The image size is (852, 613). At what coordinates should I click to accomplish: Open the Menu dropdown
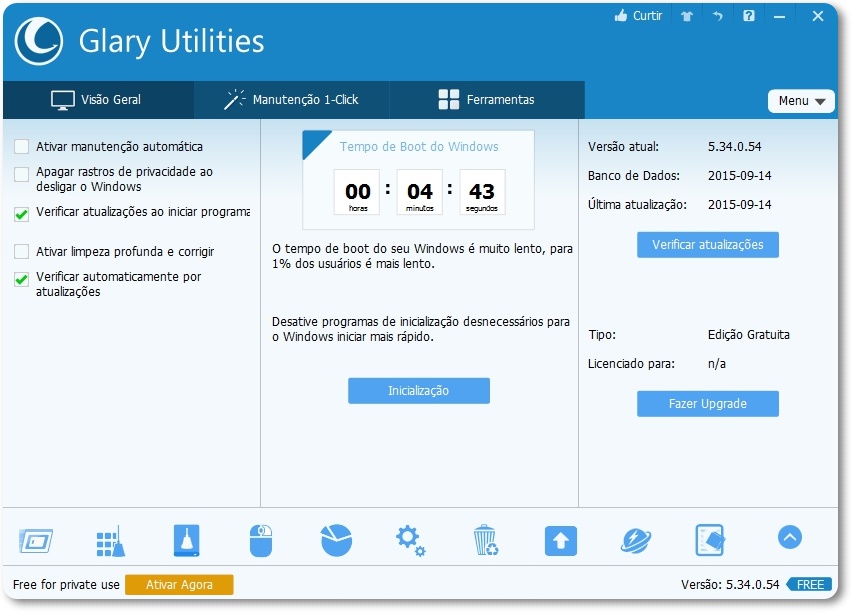pyautogui.click(x=801, y=101)
